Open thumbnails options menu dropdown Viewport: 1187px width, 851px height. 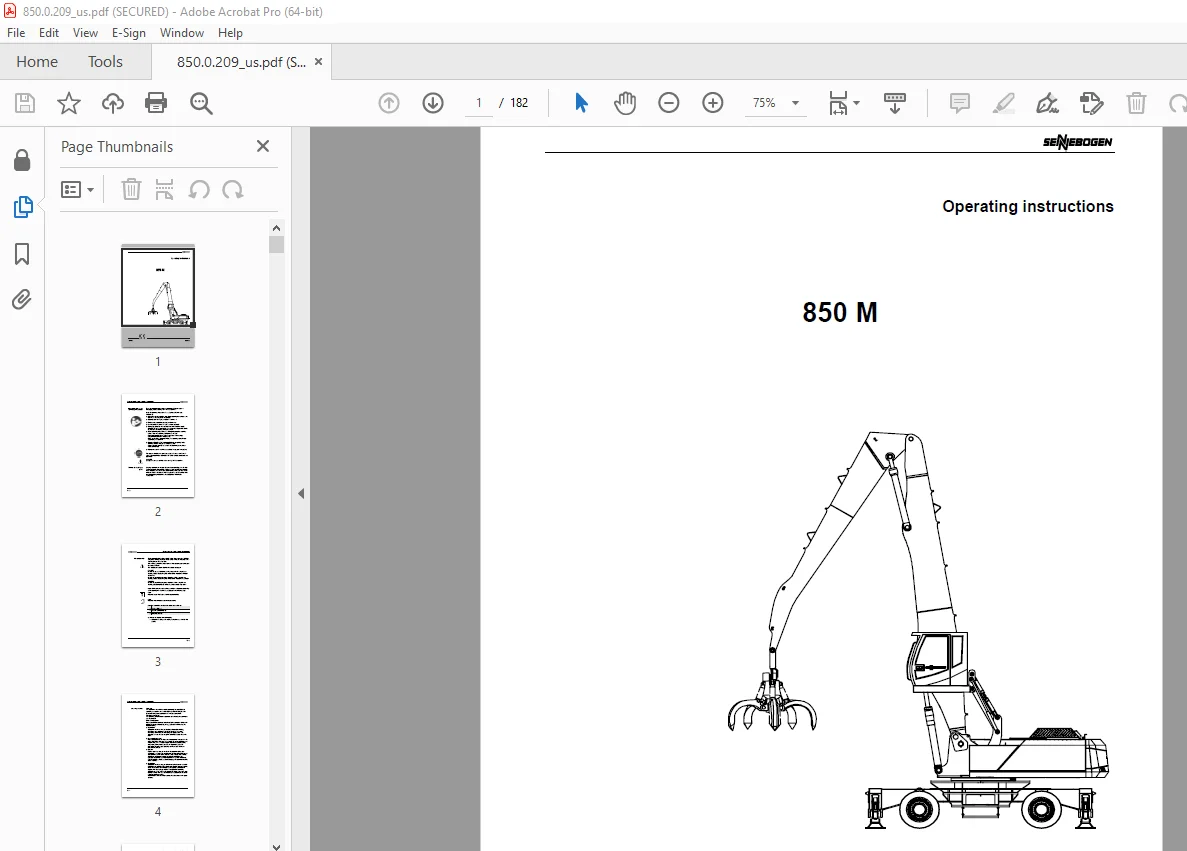(x=77, y=189)
